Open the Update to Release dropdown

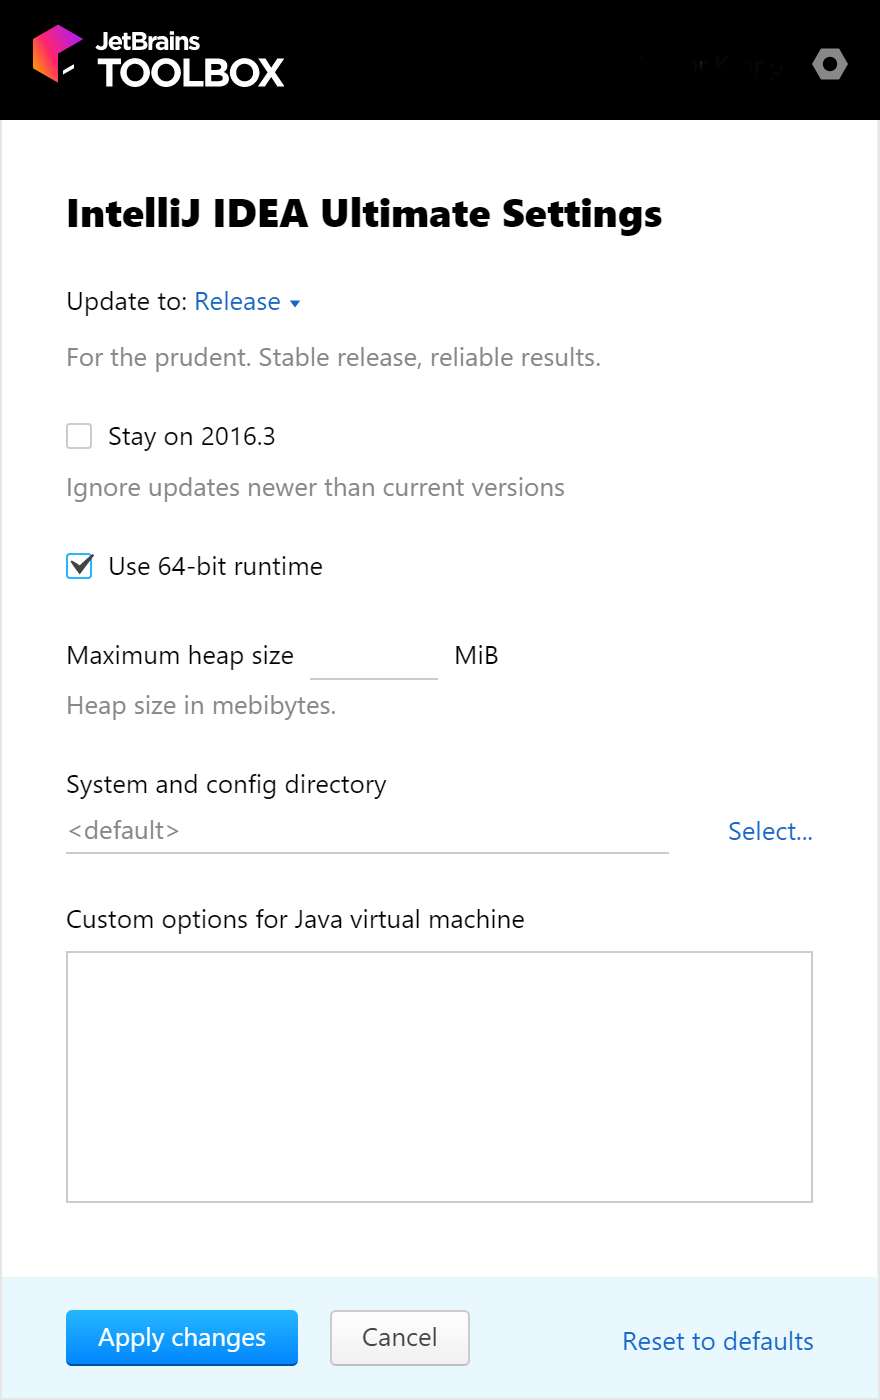tap(248, 302)
